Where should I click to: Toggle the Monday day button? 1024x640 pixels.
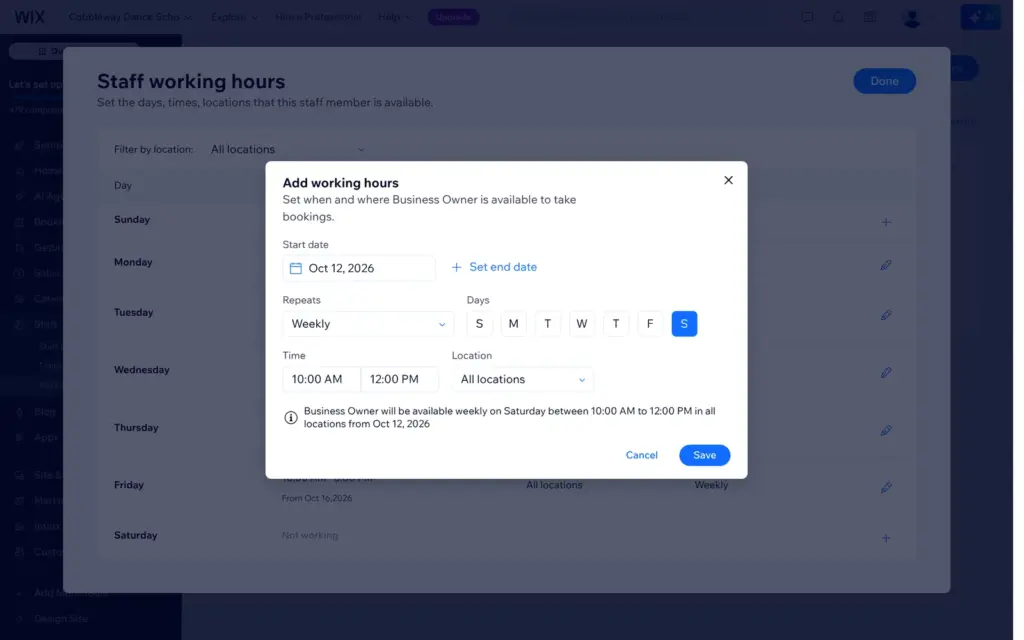tap(513, 324)
